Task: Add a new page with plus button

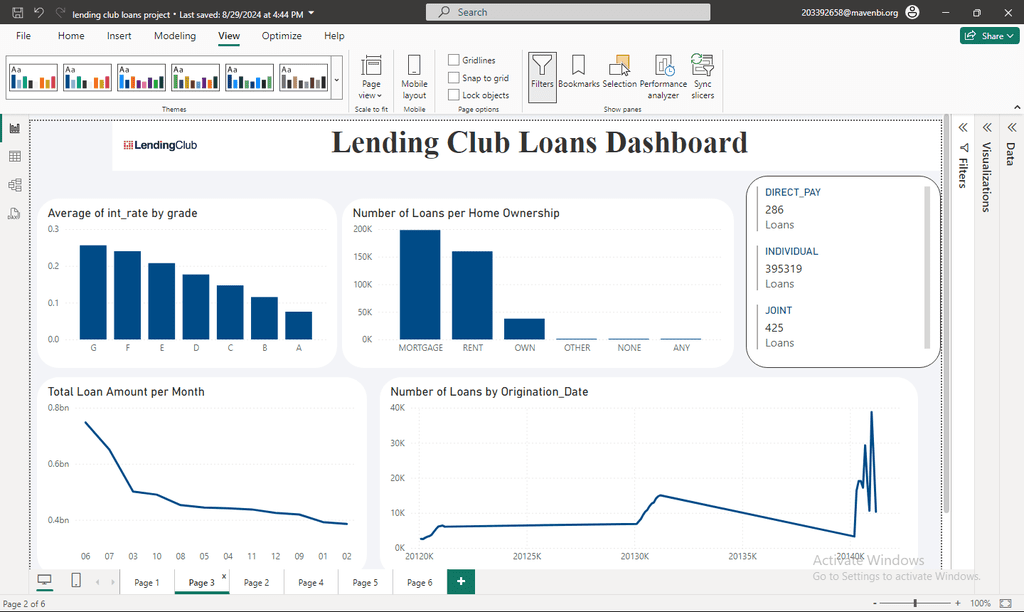Action: pyautogui.click(x=461, y=581)
